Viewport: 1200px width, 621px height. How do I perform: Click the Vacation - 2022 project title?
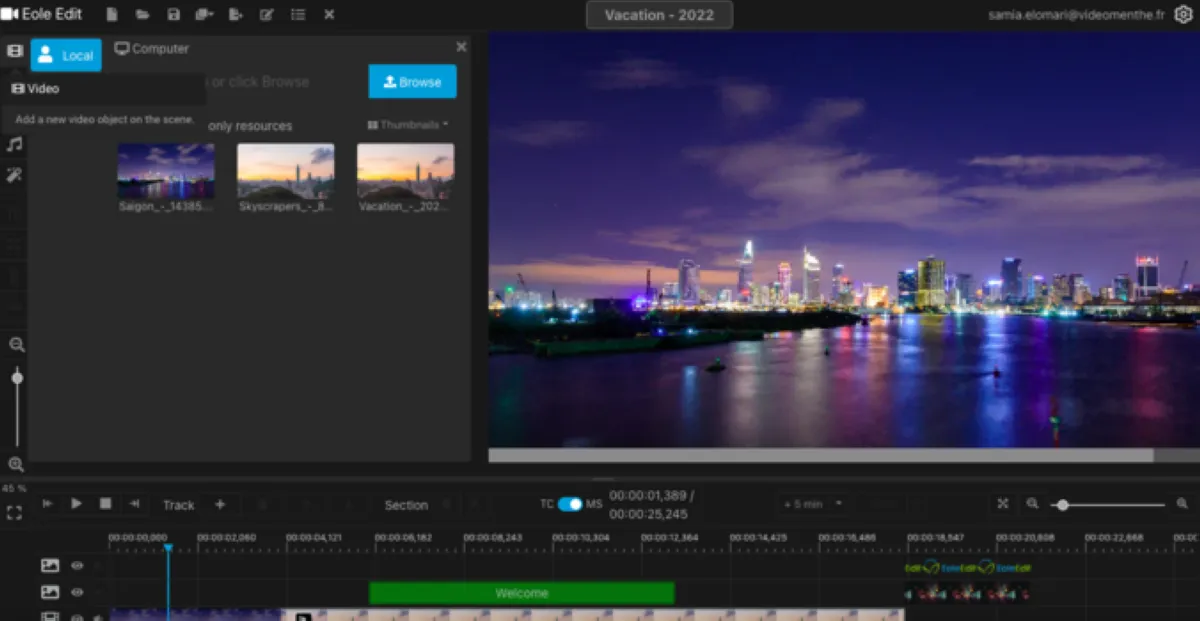tap(659, 15)
